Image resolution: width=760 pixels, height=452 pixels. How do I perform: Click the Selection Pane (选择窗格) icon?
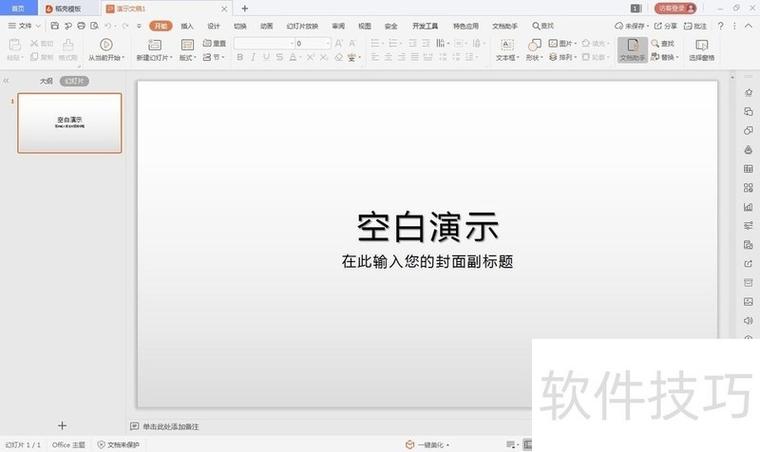click(701, 45)
